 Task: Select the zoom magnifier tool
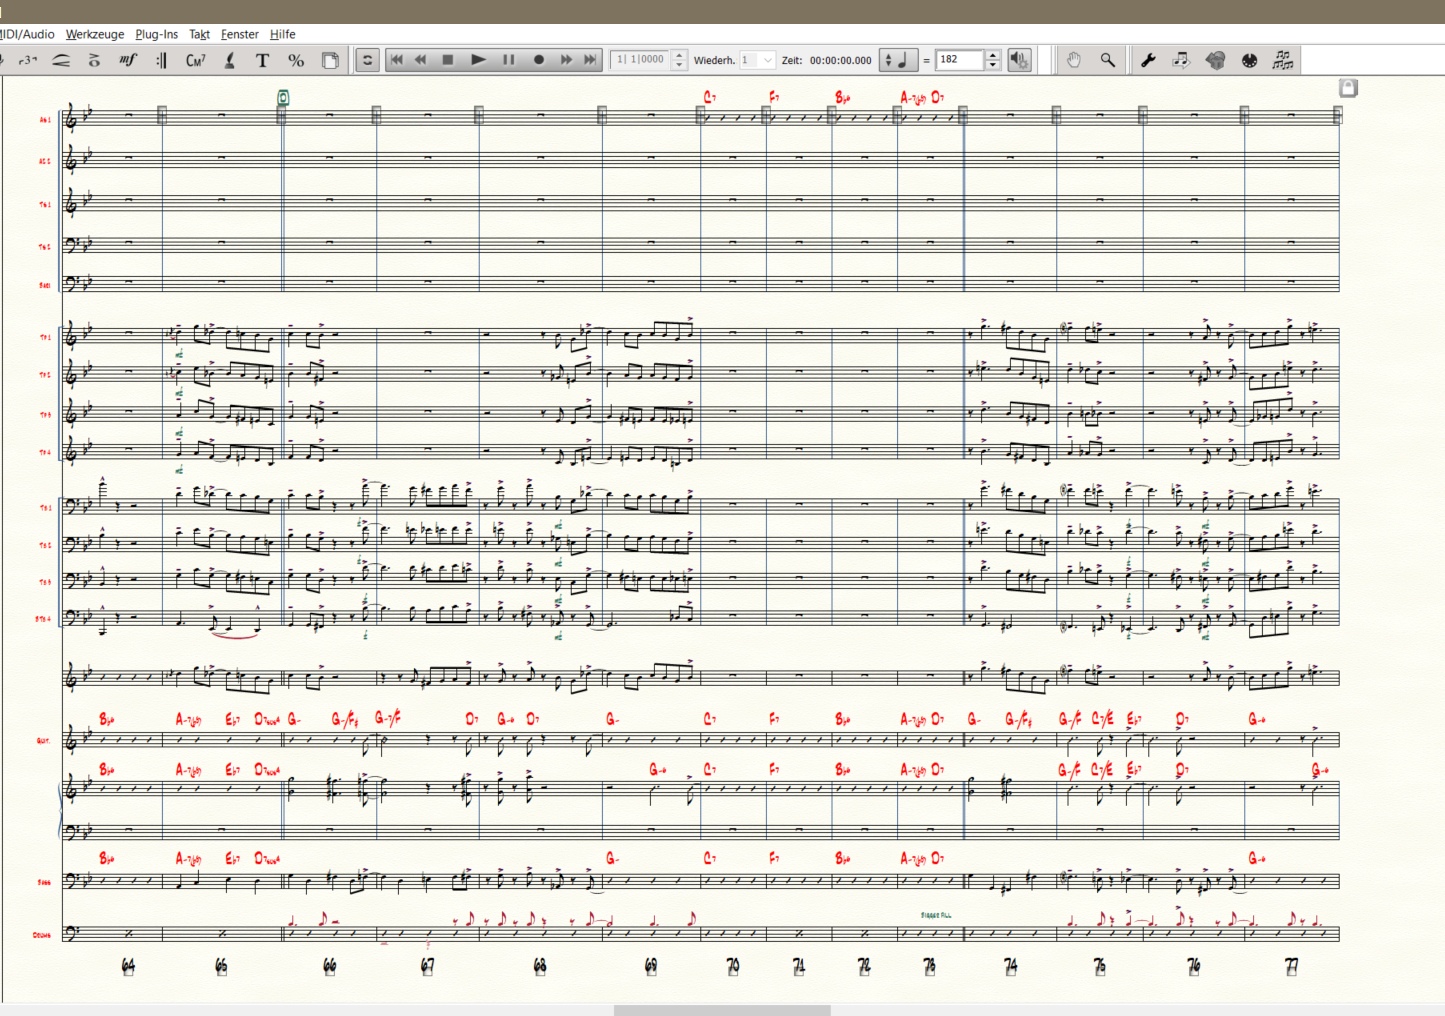point(1107,60)
